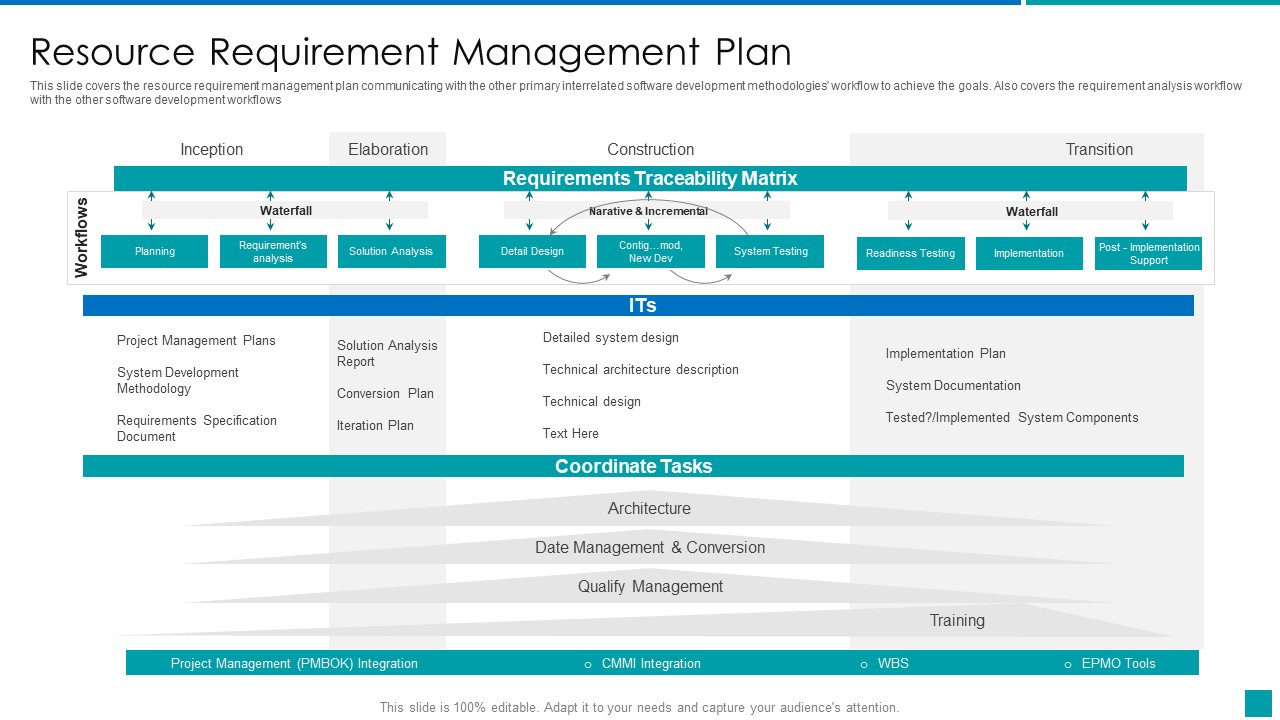Click Tested?/Implemented System Components text
The width and height of the screenshot is (1280, 720).
coord(1012,417)
